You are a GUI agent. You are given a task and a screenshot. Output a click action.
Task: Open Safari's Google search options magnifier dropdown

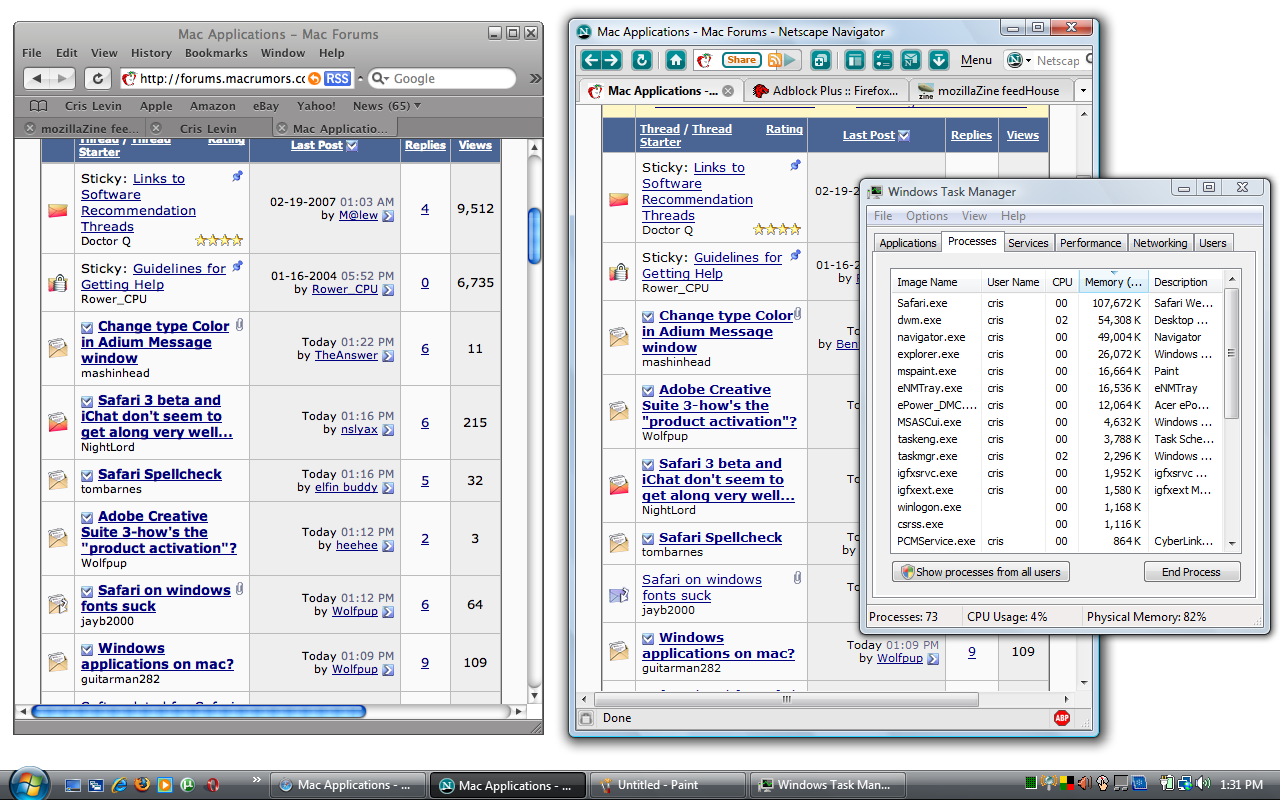(380, 78)
